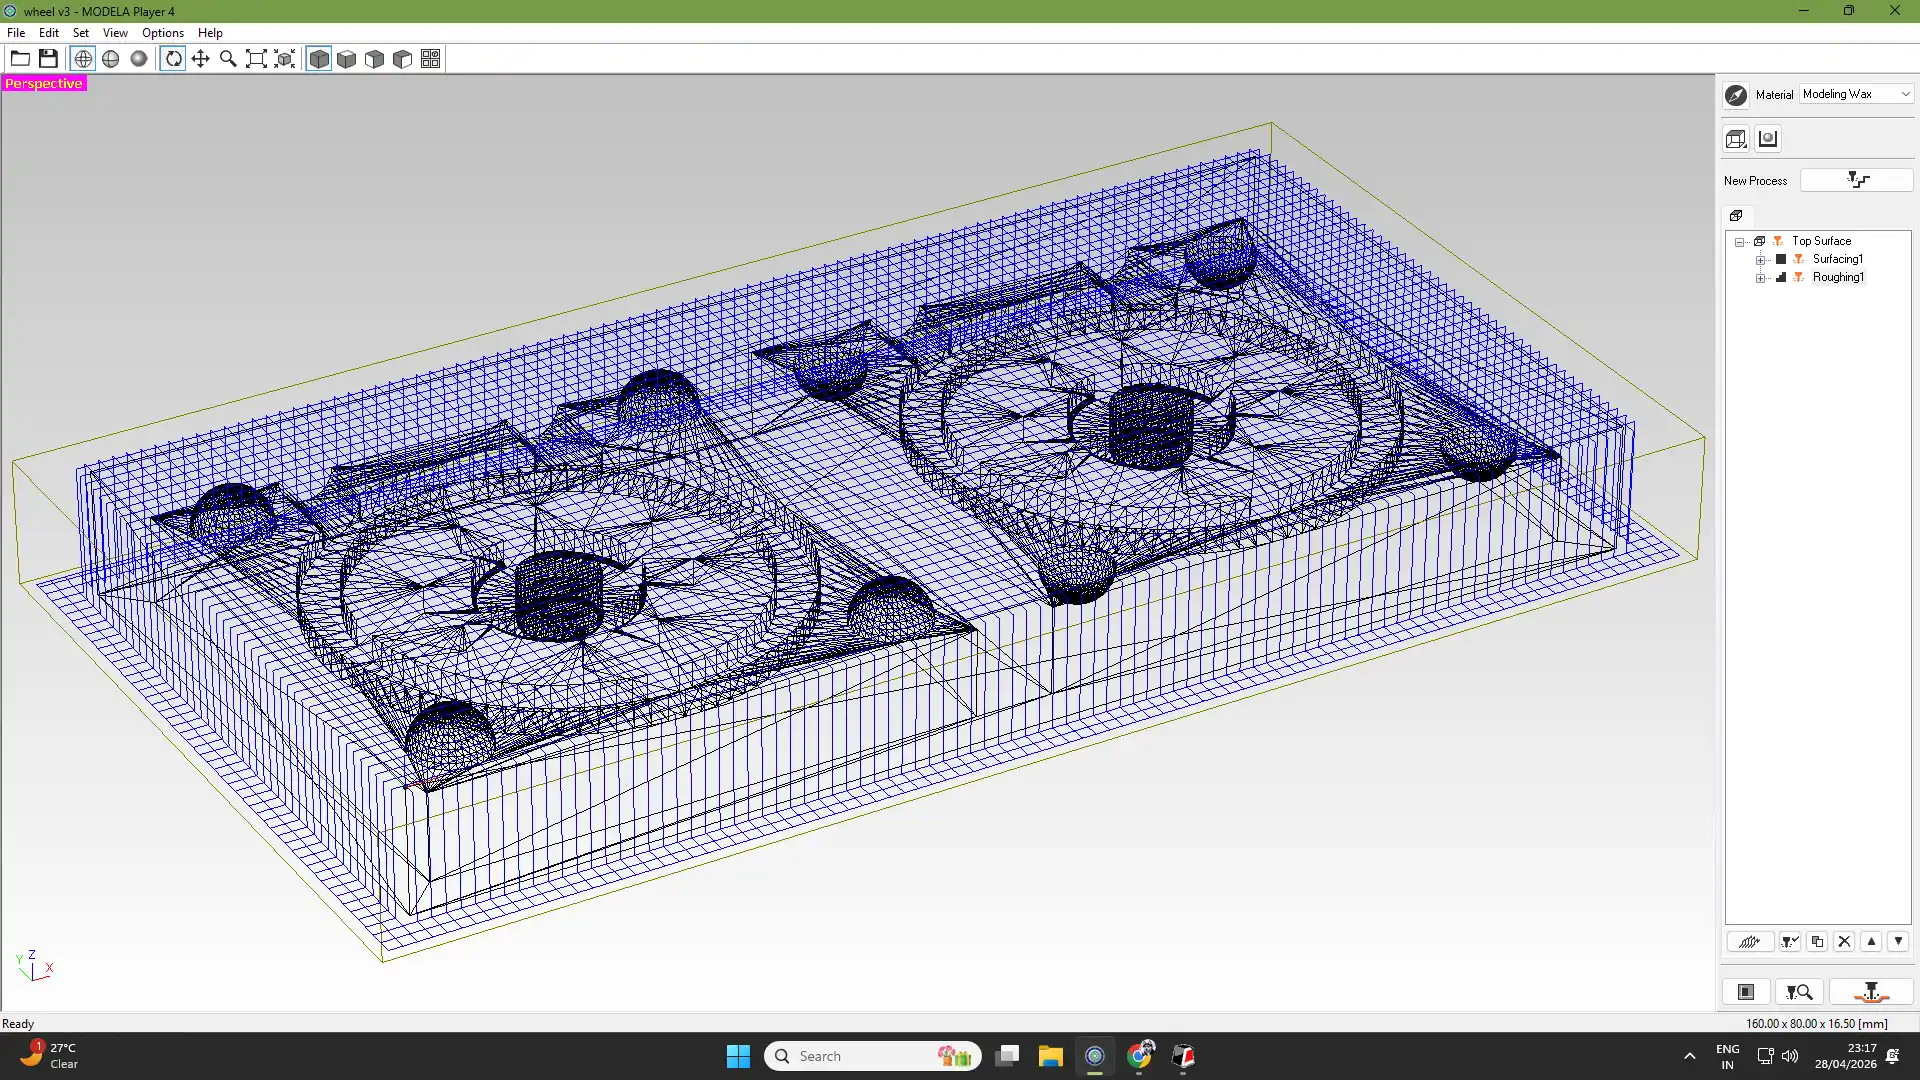Activate the Zoom magnifier tool
1920x1080 pixels.
coord(228,59)
